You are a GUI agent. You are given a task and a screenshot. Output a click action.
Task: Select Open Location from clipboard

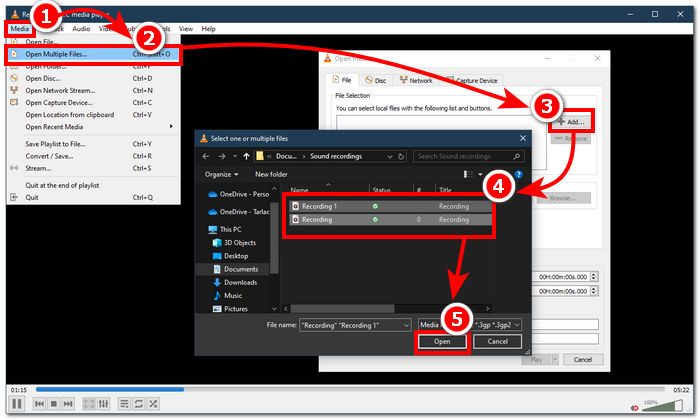pos(94,115)
